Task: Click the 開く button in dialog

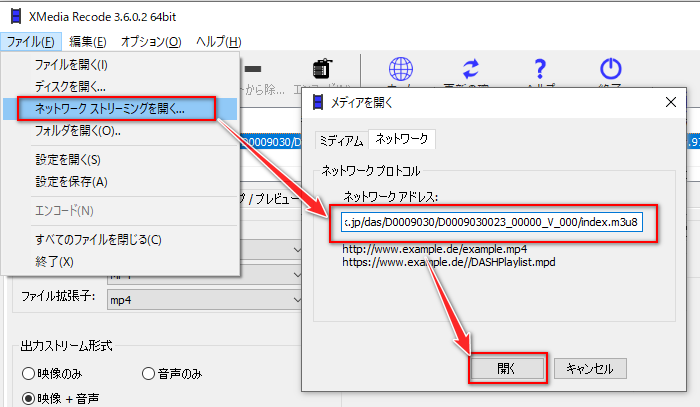Action: click(x=507, y=369)
